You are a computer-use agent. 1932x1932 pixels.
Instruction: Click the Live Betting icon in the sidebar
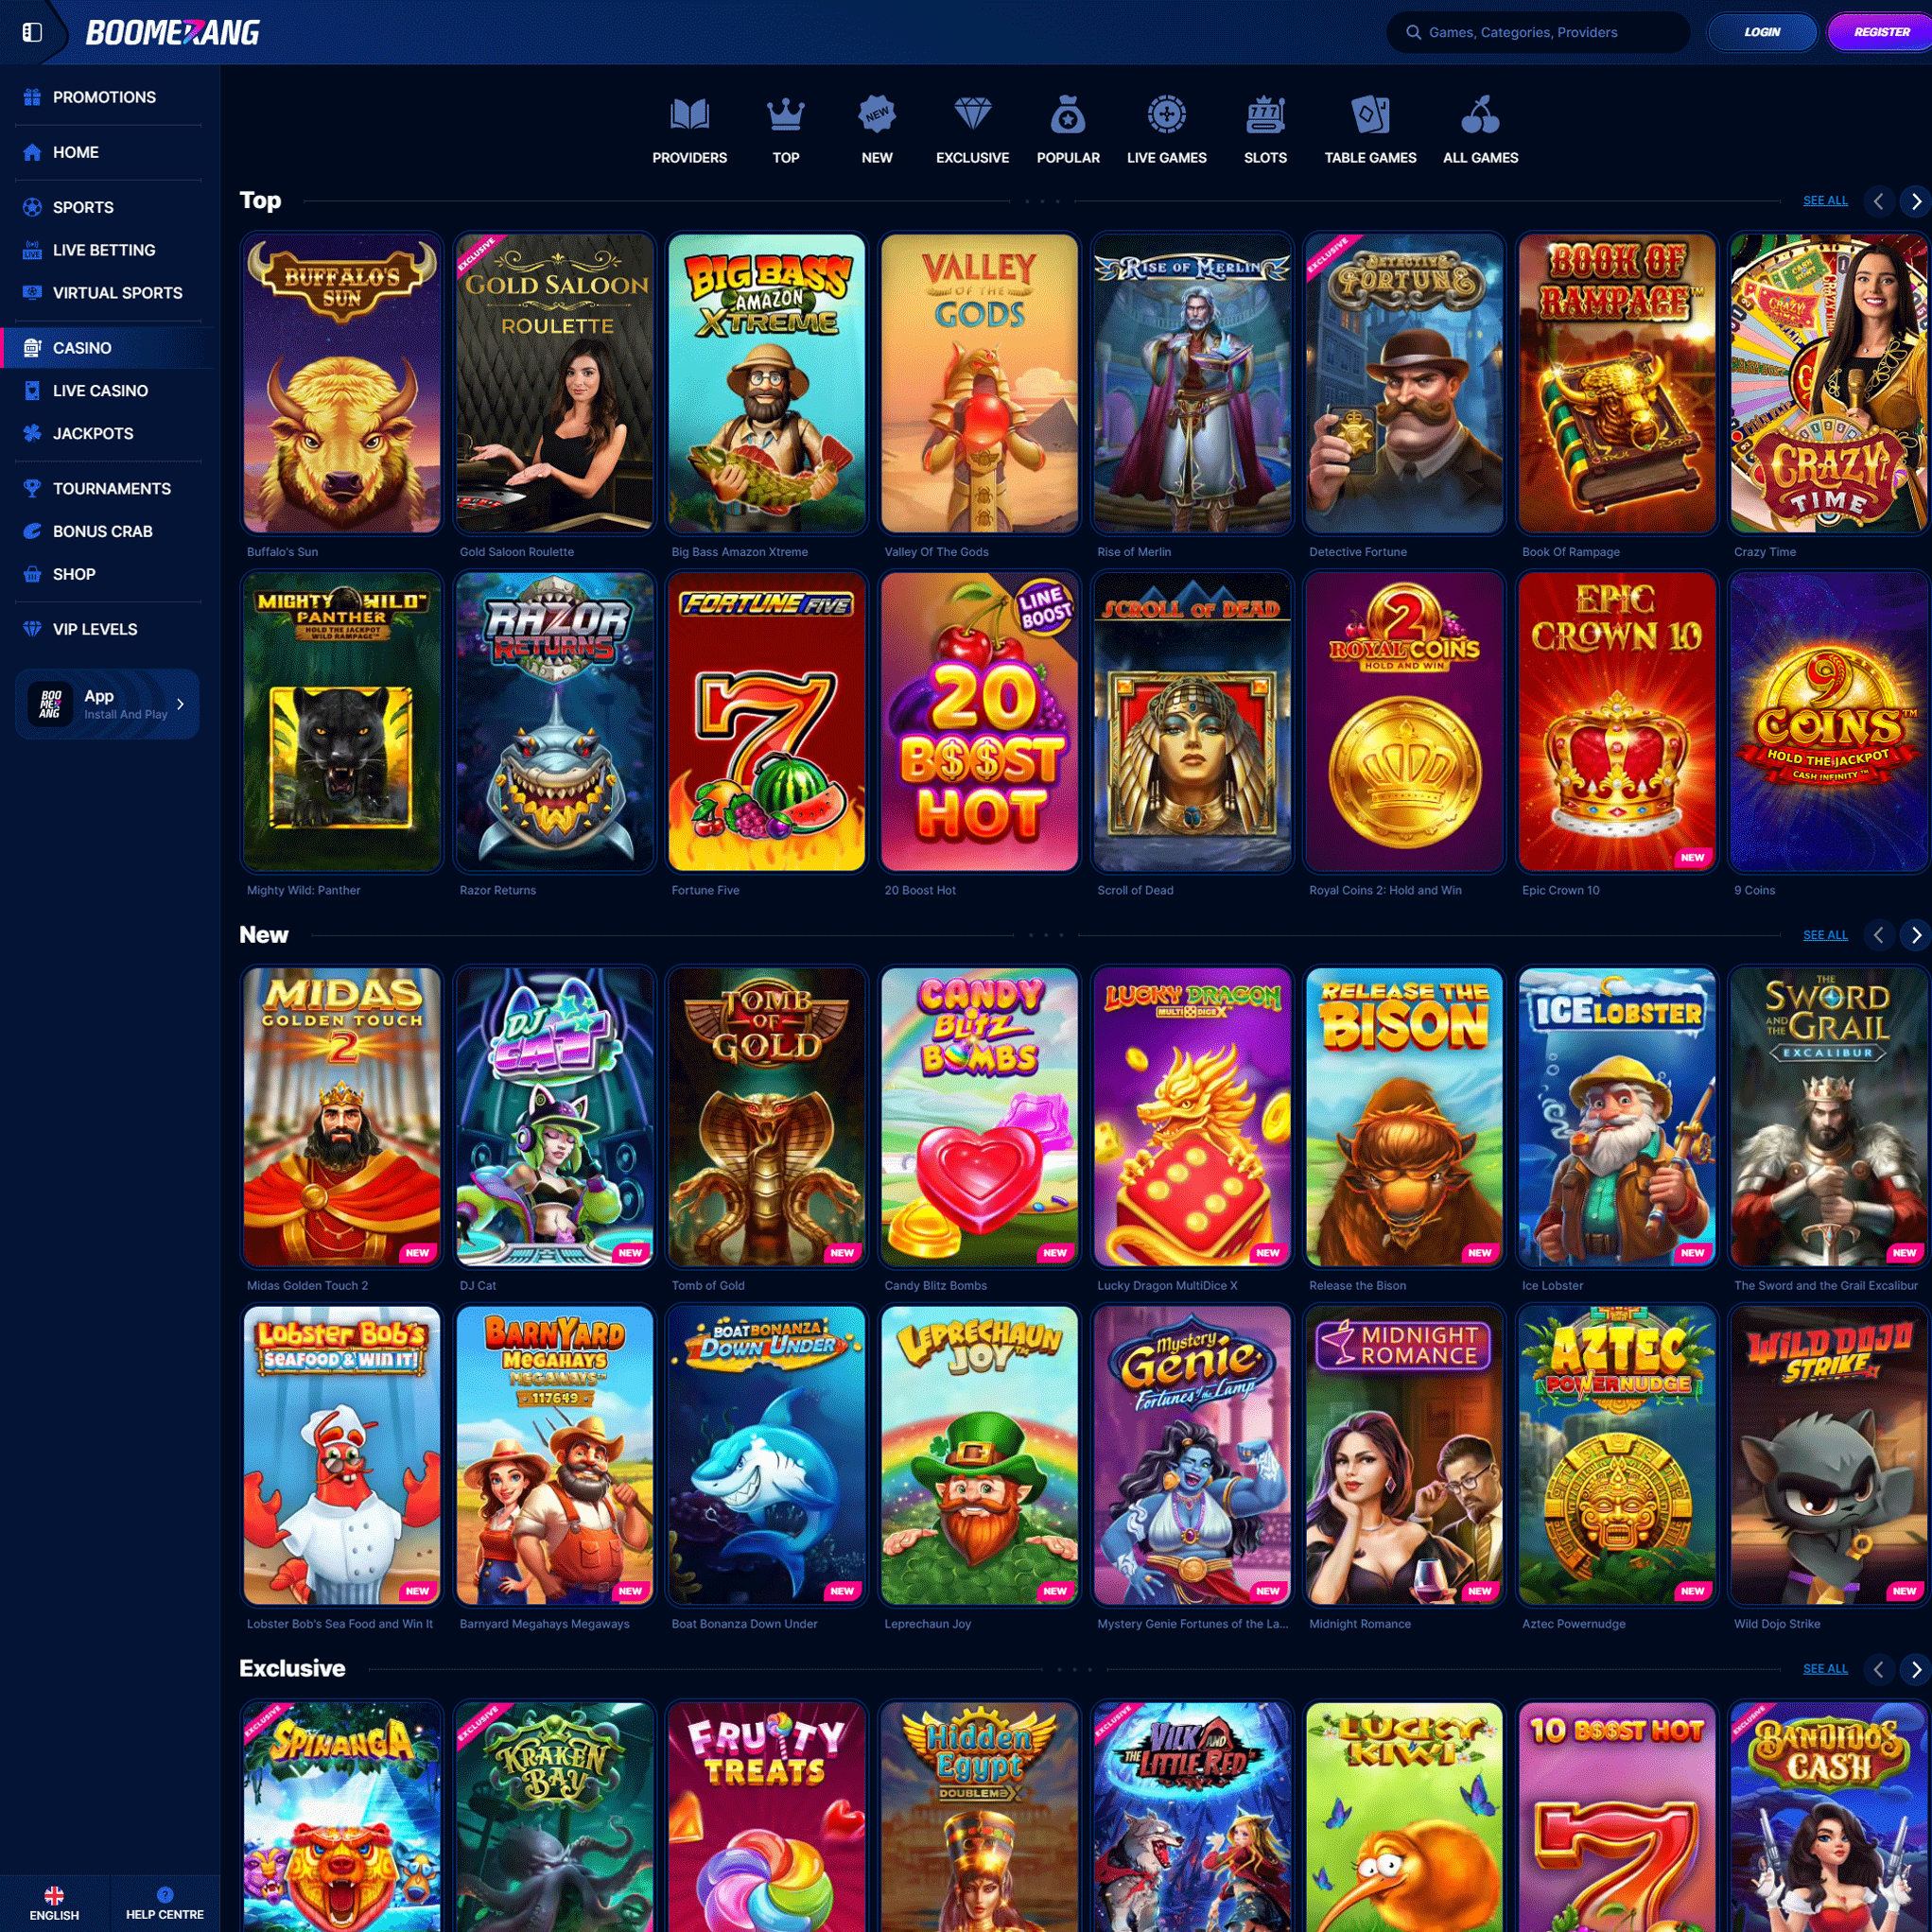tap(32, 250)
